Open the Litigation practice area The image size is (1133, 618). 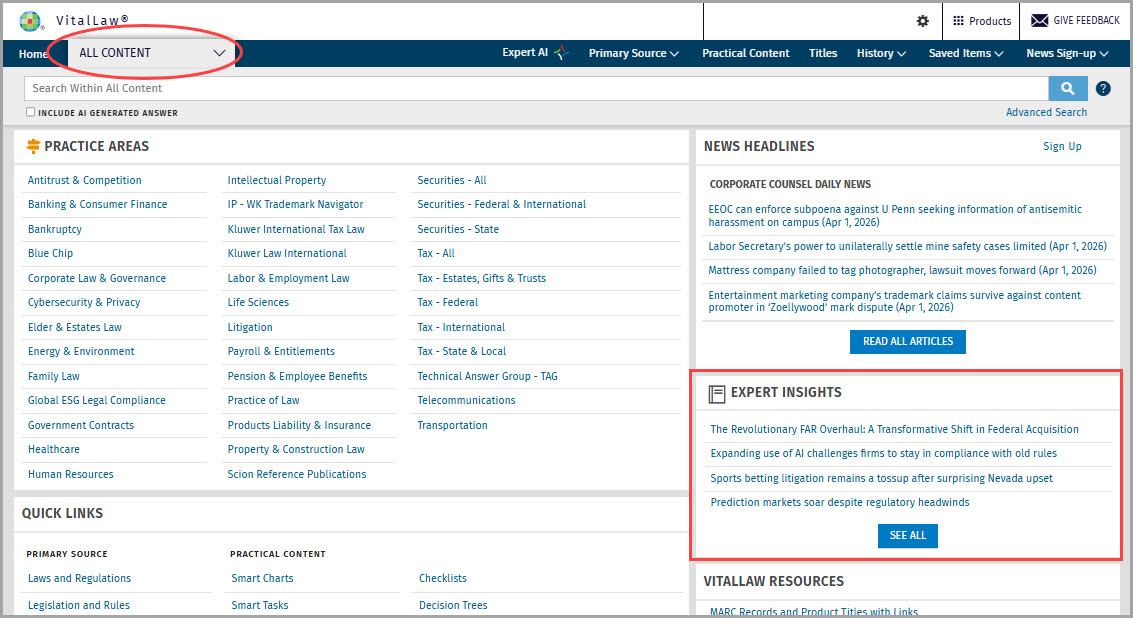coord(250,327)
